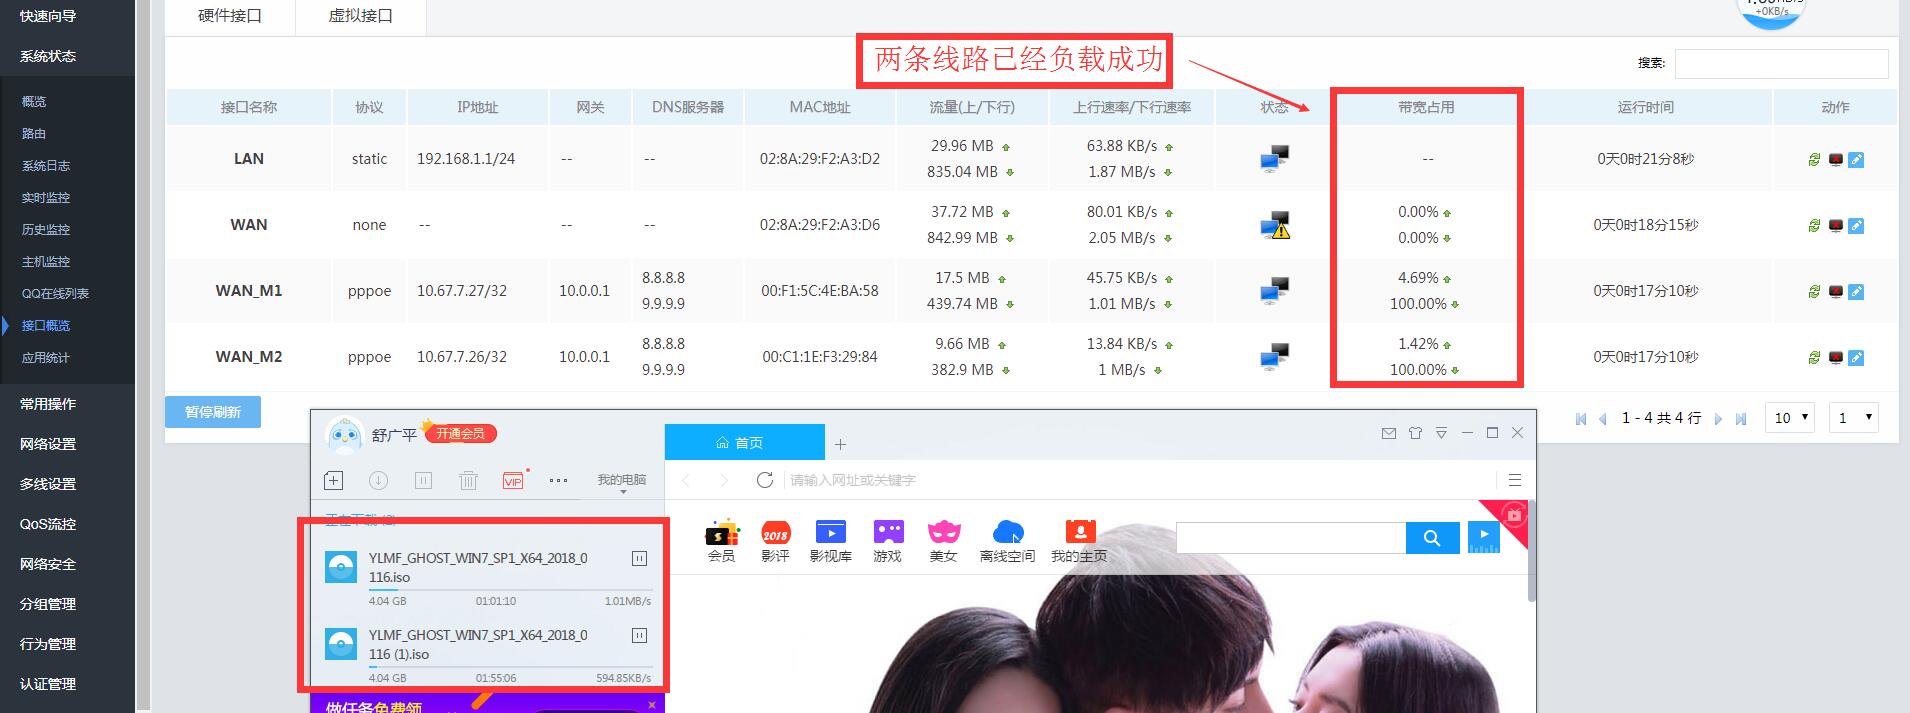Go to the last page of the table

point(1741,419)
